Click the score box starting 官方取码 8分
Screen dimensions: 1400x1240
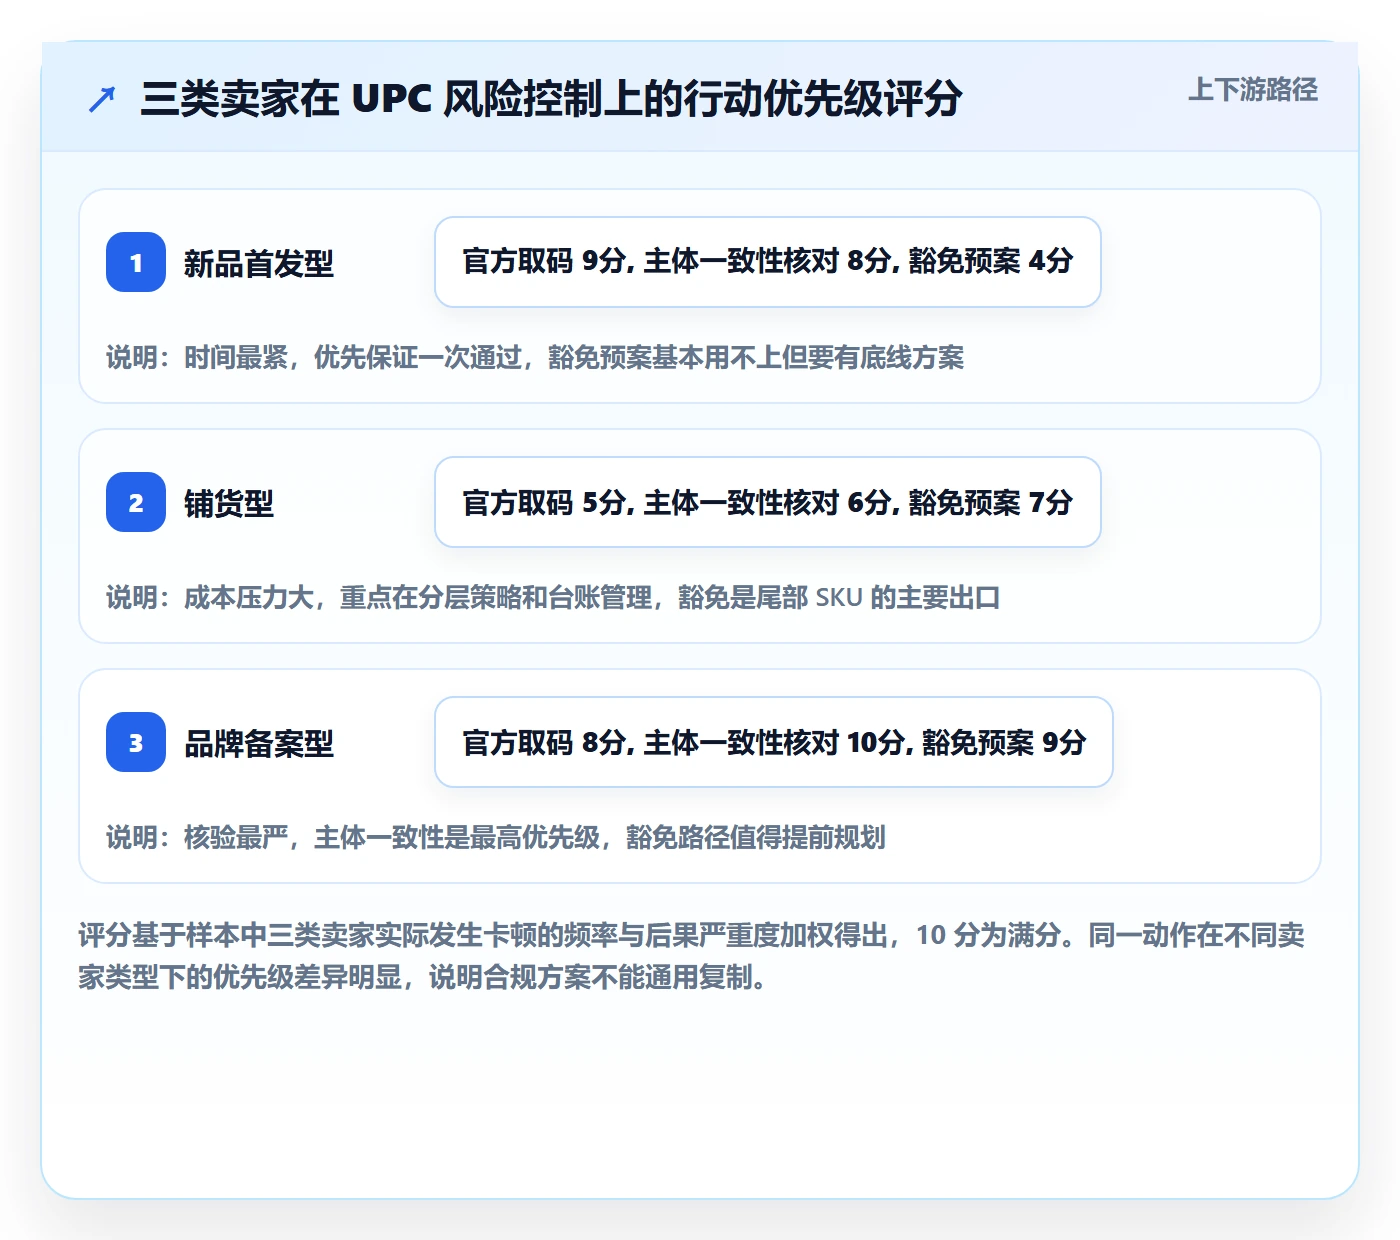coord(774,742)
